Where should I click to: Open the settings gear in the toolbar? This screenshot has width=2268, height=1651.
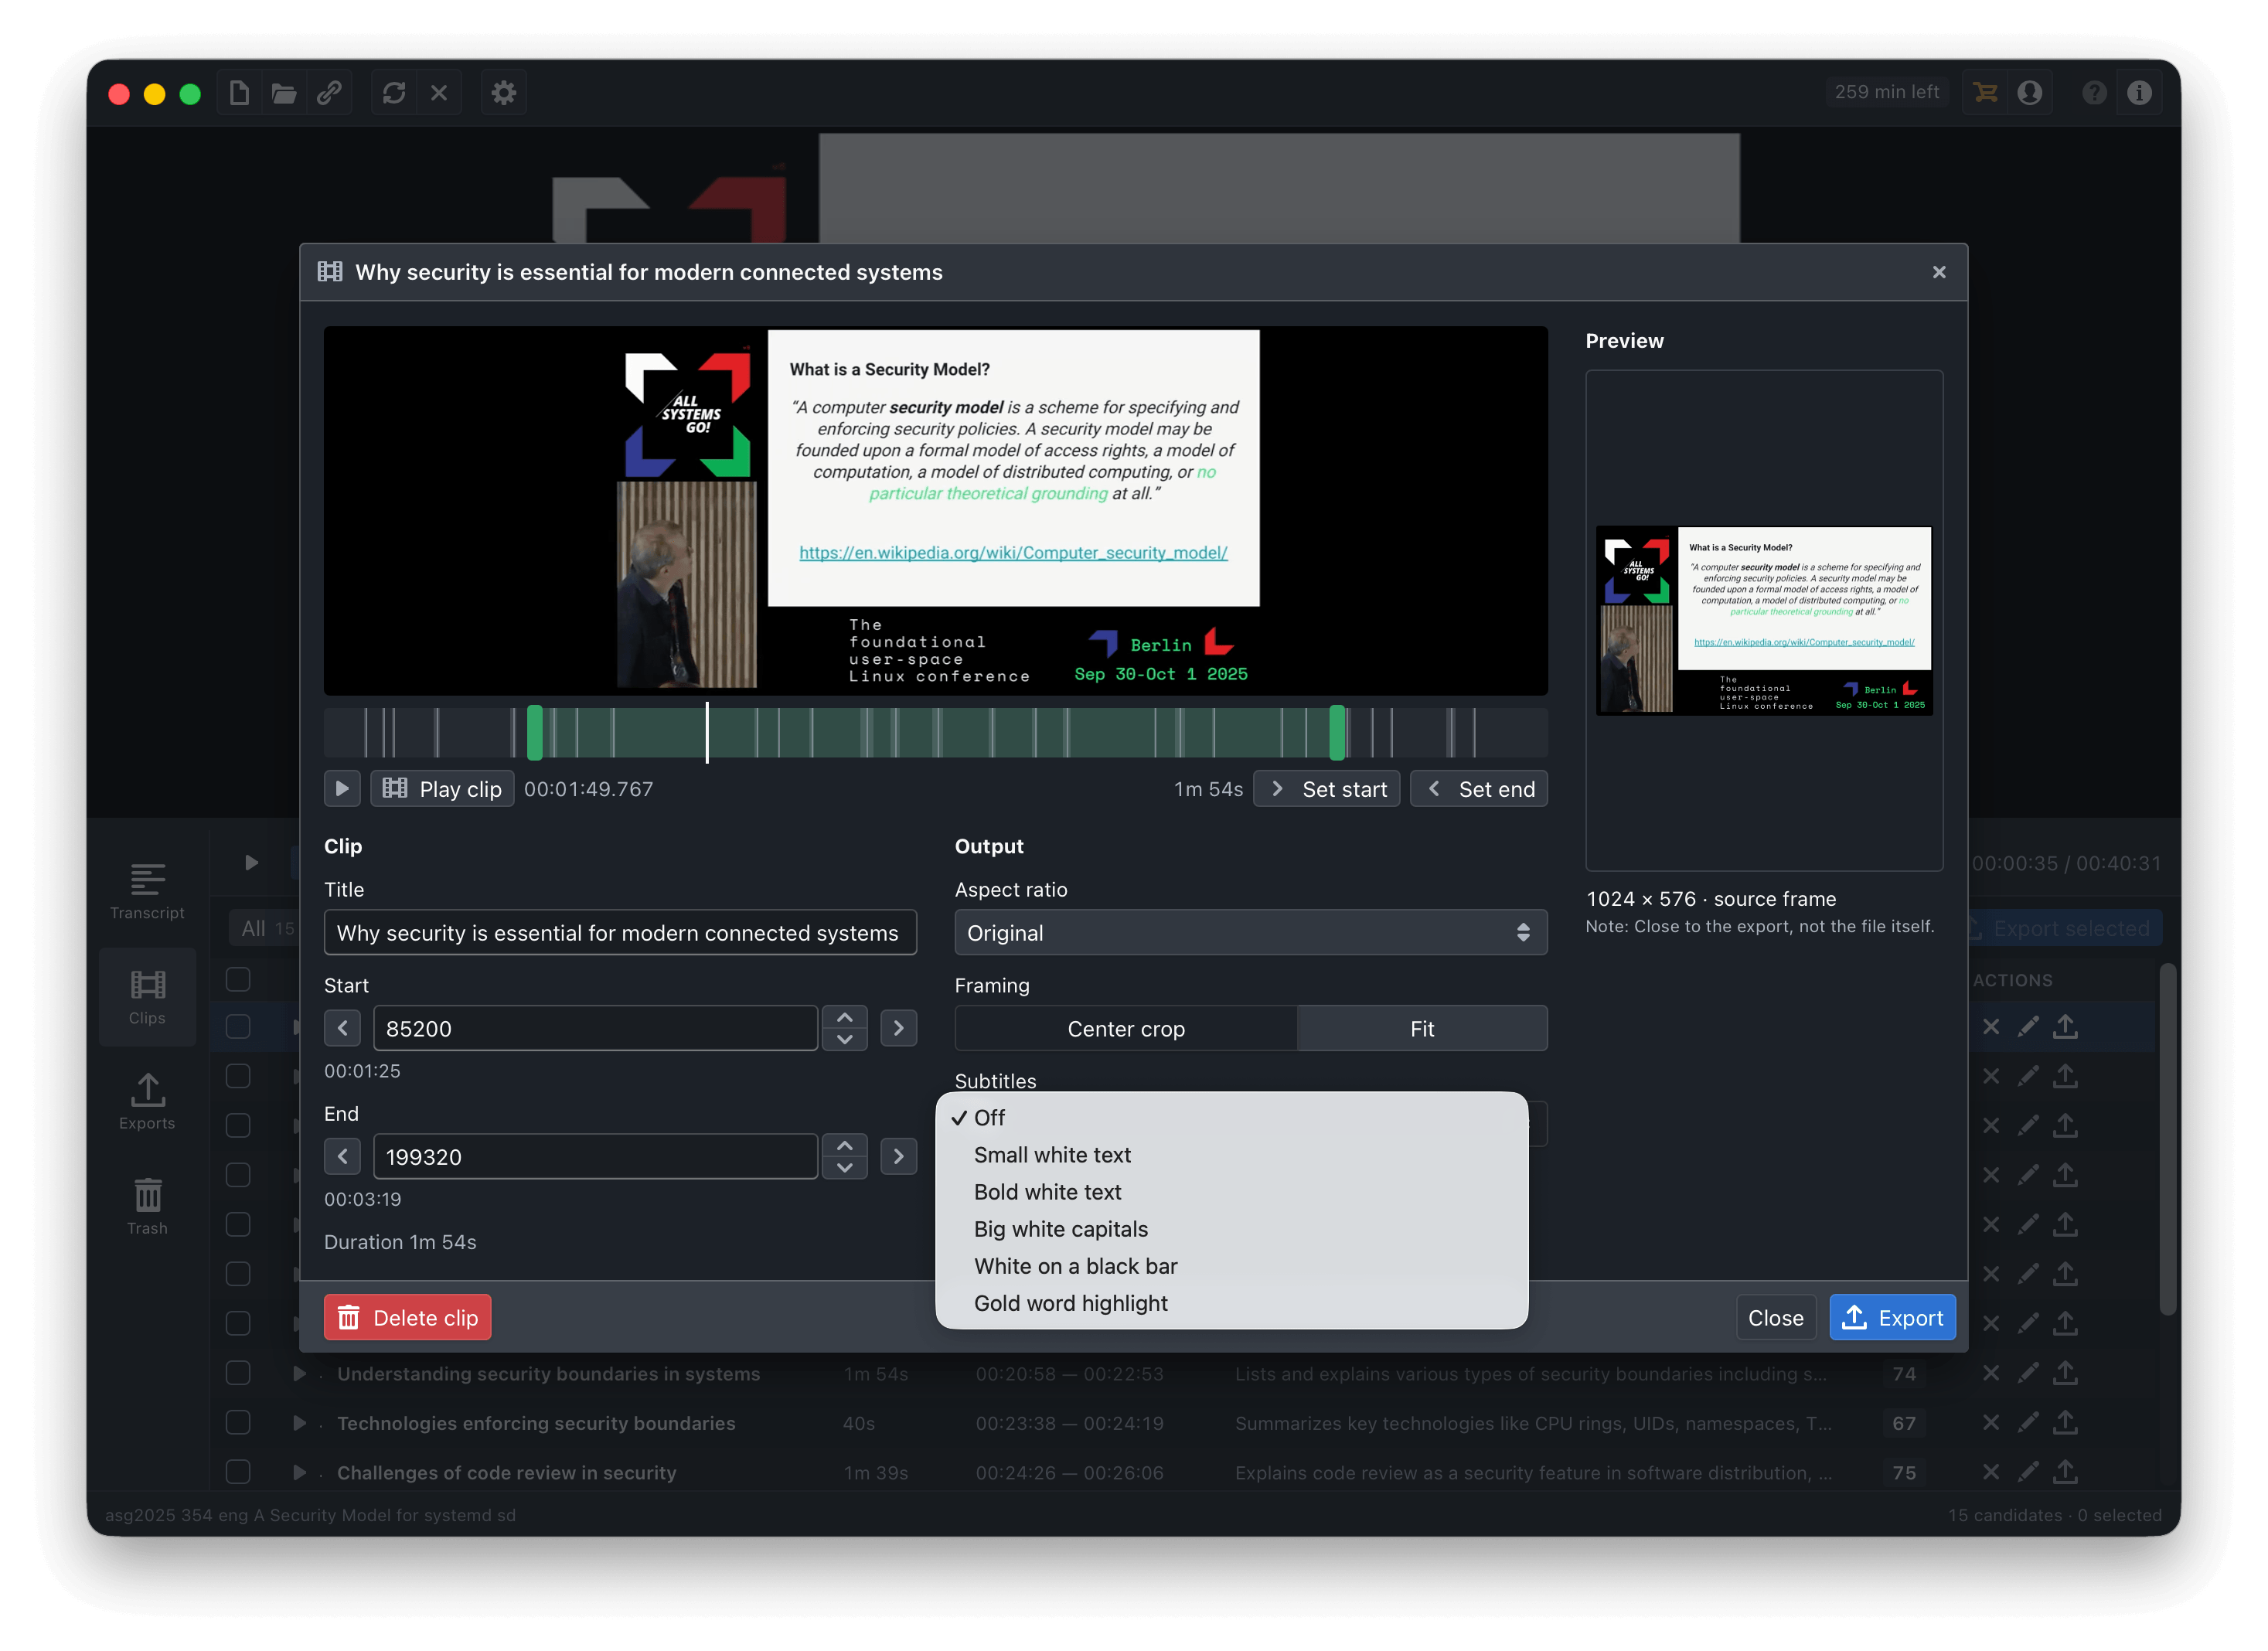(503, 93)
